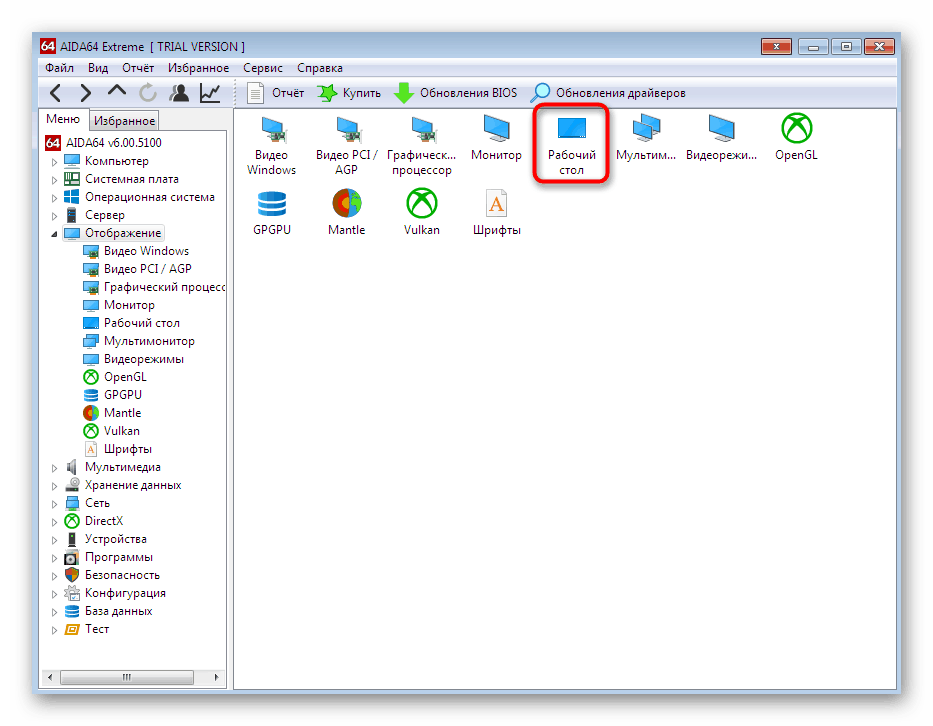933x726 pixels.
Task: Click the tree horizontal scrollbar left arrow
Action: click(x=50, y=677)
